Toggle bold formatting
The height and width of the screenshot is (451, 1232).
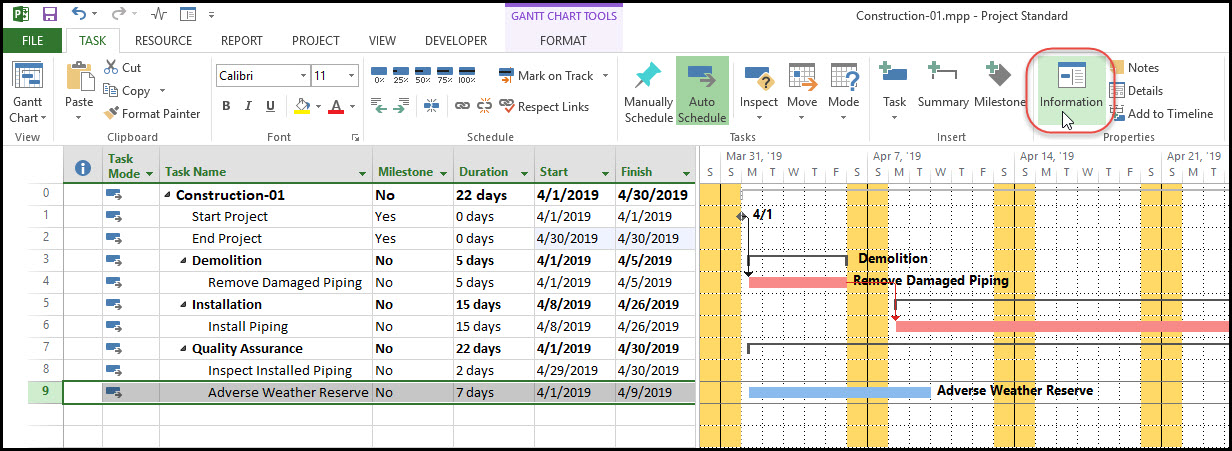click(x=226, y=106)
